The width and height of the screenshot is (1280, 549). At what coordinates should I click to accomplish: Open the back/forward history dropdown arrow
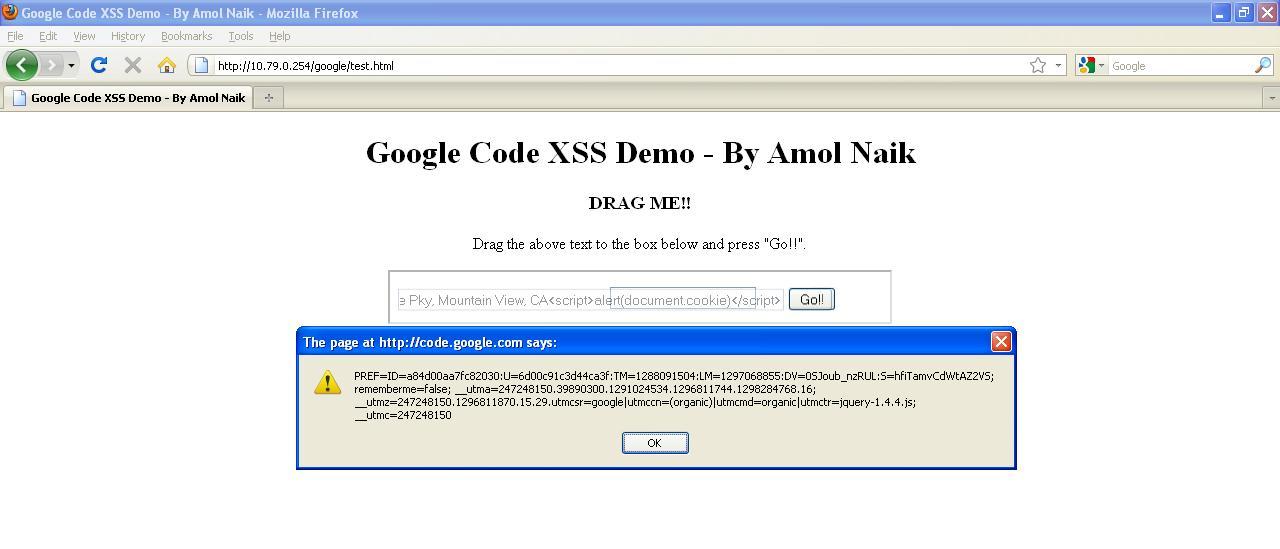[x=71, y=65]
